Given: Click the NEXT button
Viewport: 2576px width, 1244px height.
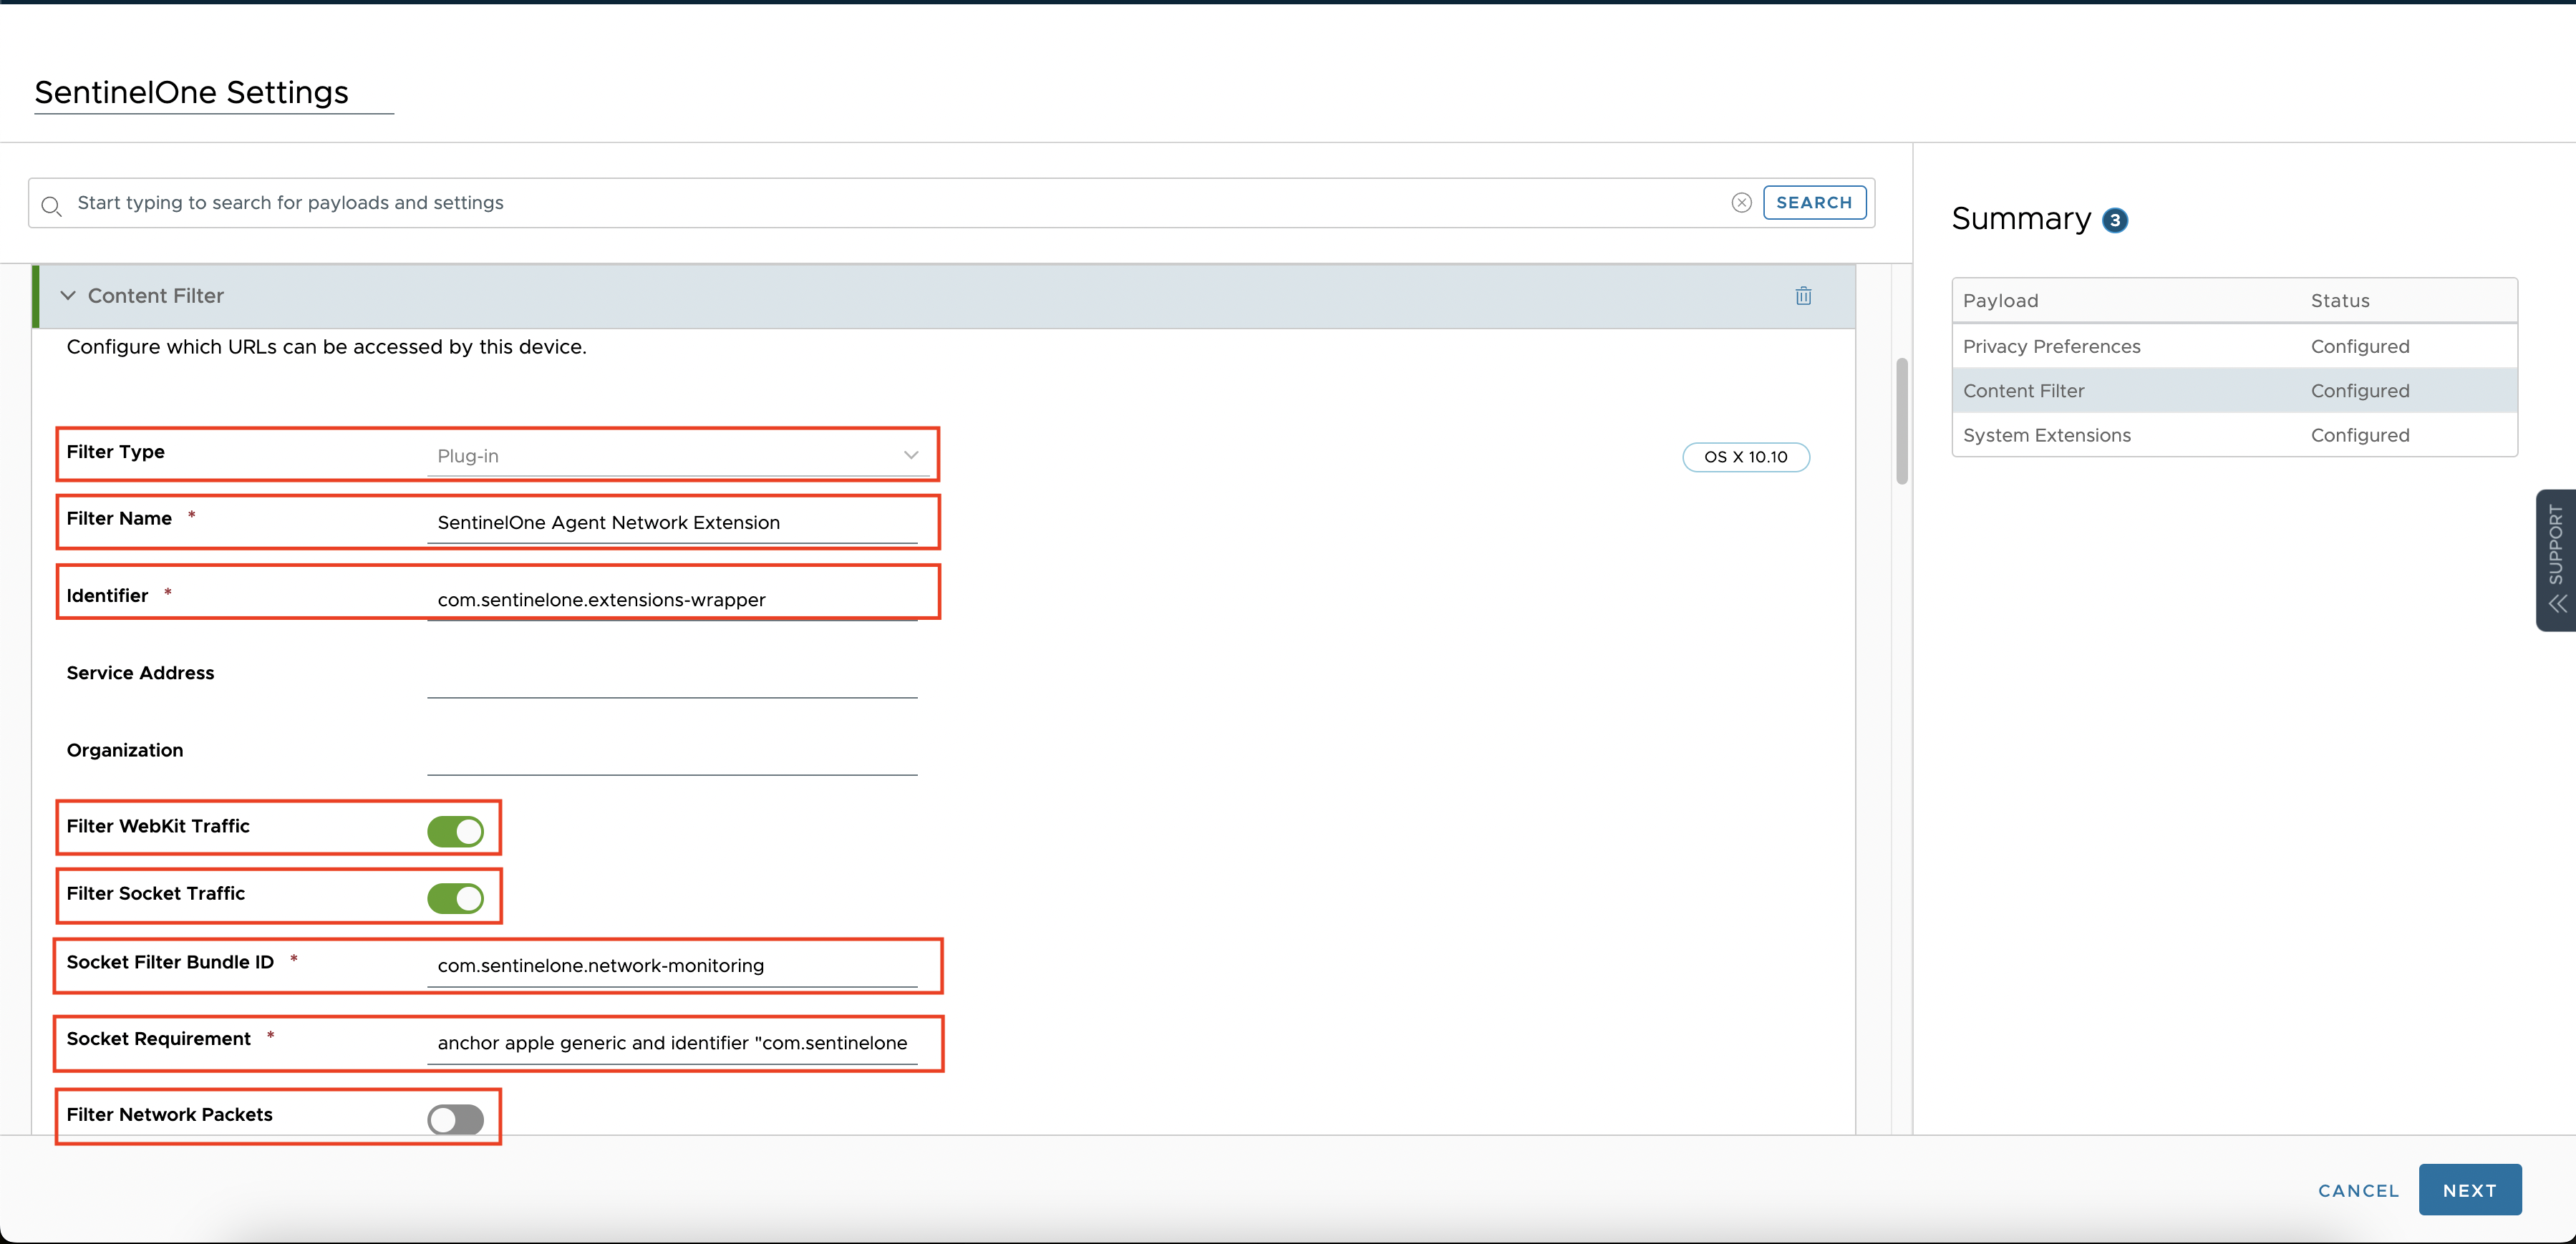Looking at the screenshot, I should pos(2469,1190).
